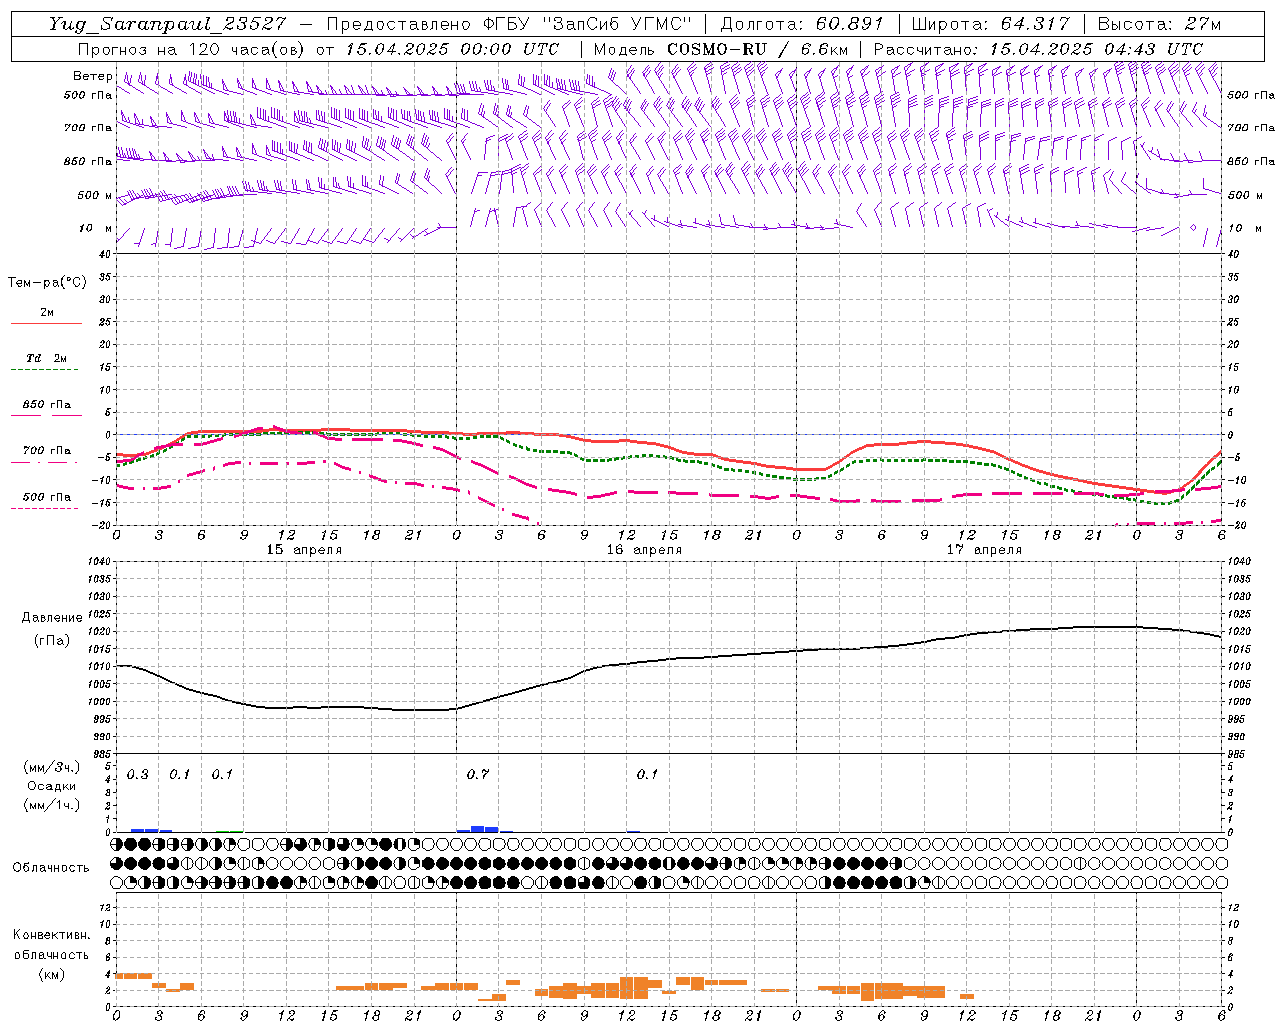Select the Td 2м dew point legend
Viewport: 1280px width, 1024px height.
click(46, 359)
